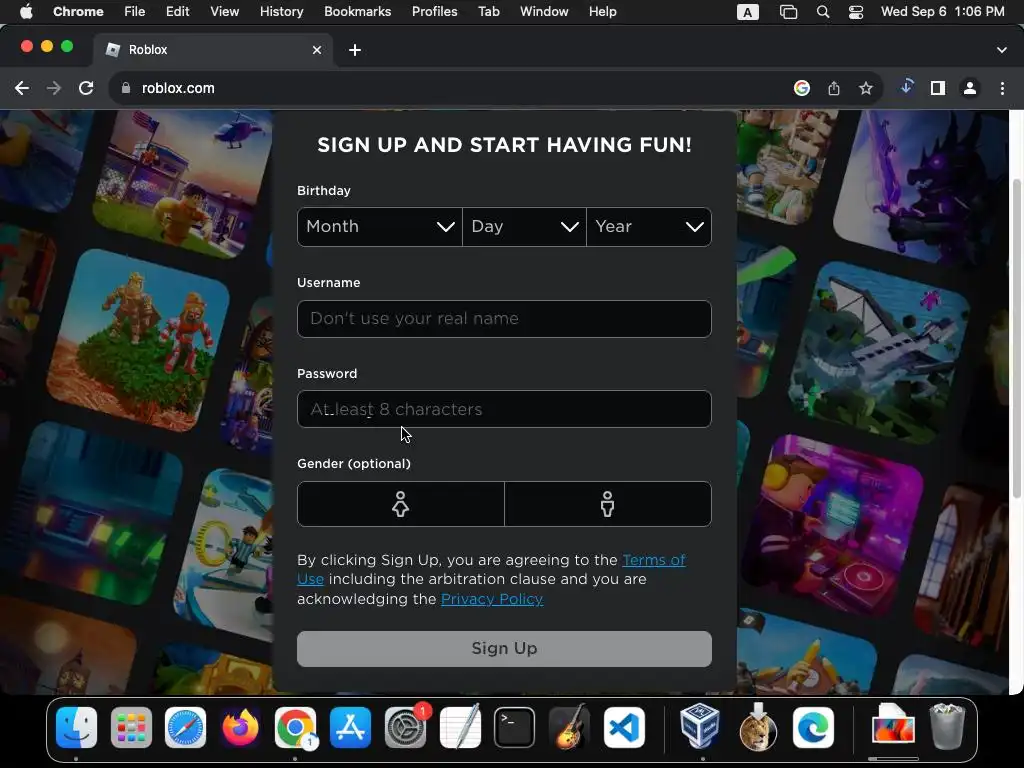Viewport: 1024px width, 768px height.
Task: Open Safari from the dock
Action: coord(185,727)
